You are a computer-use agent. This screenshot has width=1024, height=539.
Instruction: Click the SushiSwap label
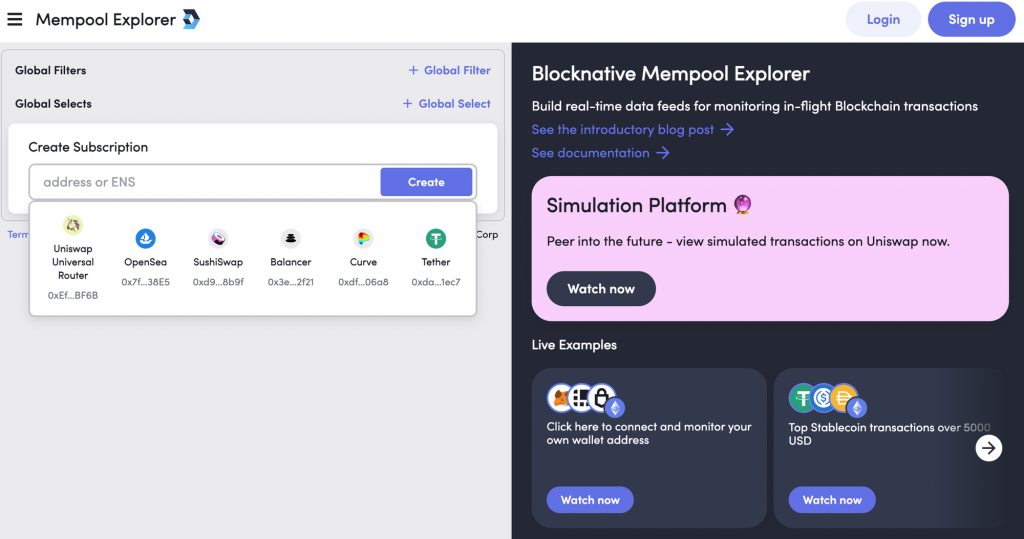tap(218, 262)
